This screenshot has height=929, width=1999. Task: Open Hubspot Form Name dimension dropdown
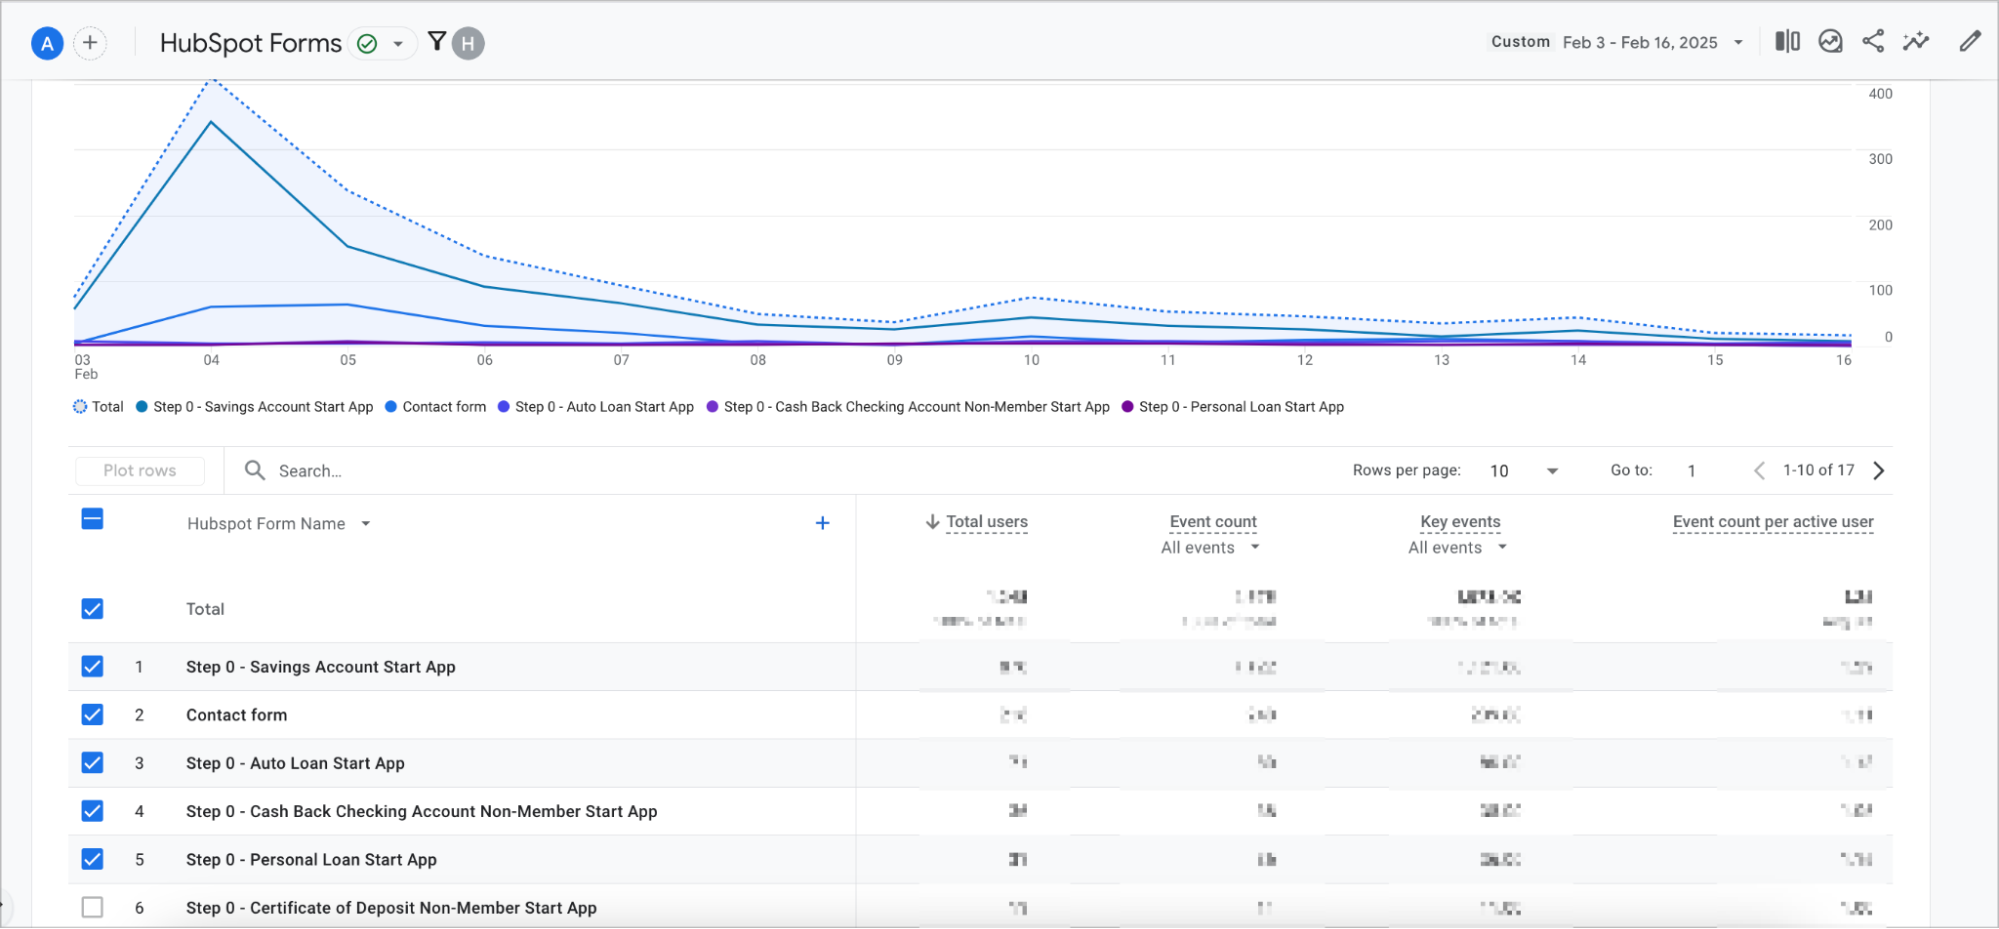coord(278,524)
